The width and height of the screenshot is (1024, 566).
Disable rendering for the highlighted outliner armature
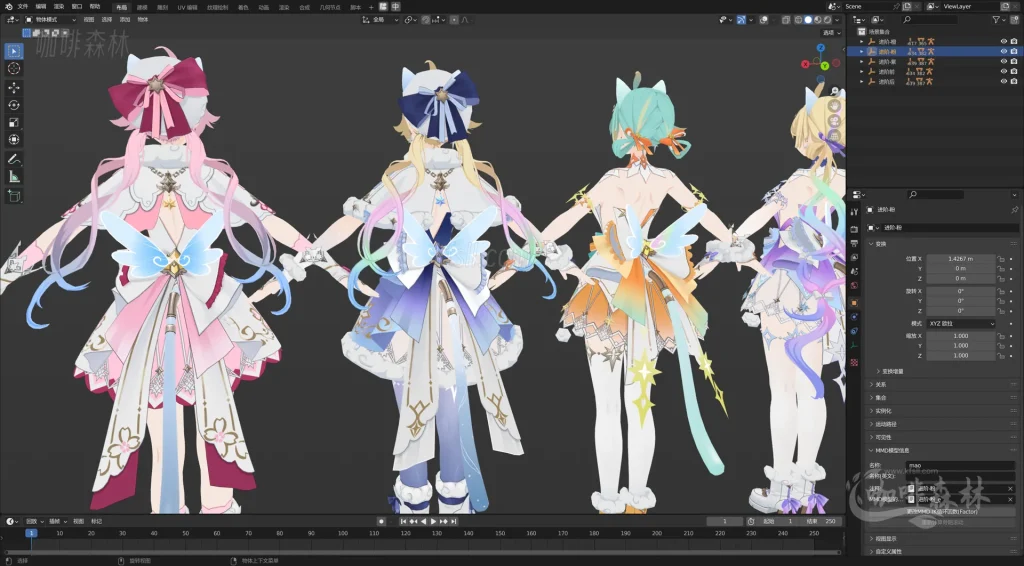(x=1014, y=52)
